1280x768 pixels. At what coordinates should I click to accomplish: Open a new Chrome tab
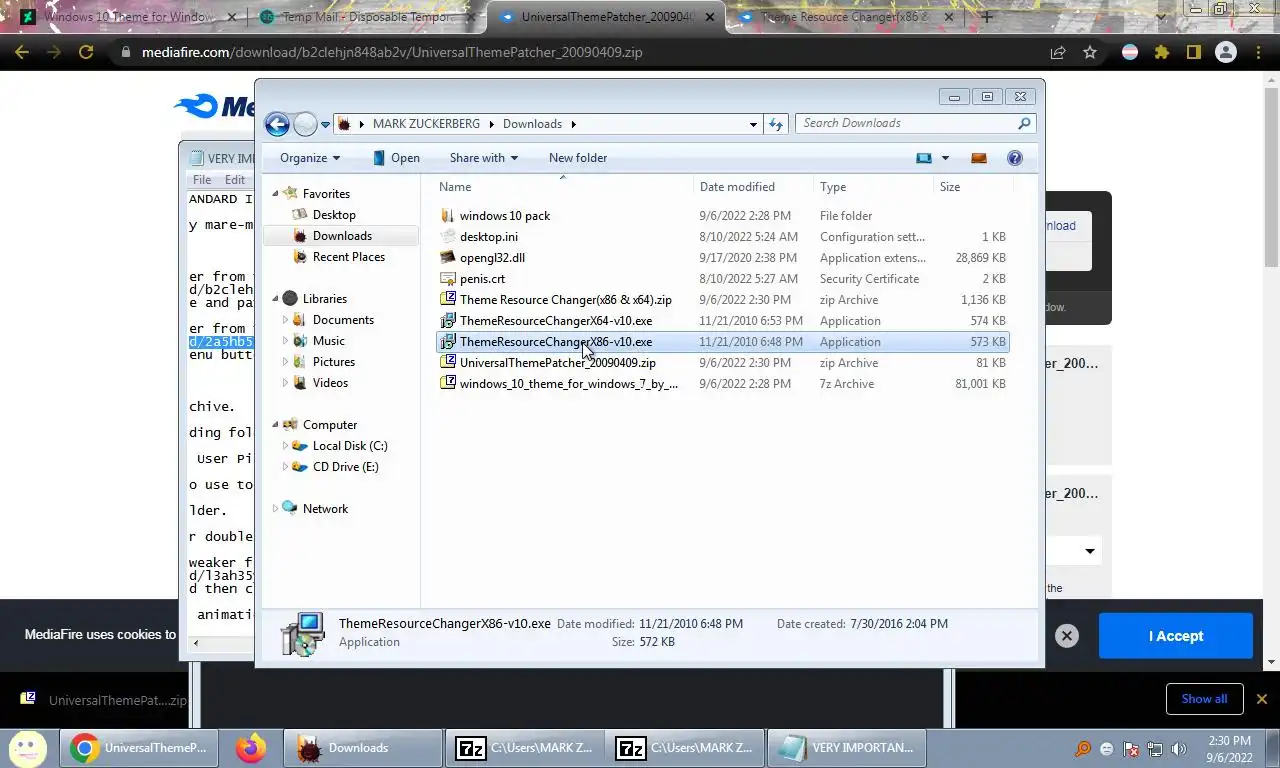tap(987, 17)
